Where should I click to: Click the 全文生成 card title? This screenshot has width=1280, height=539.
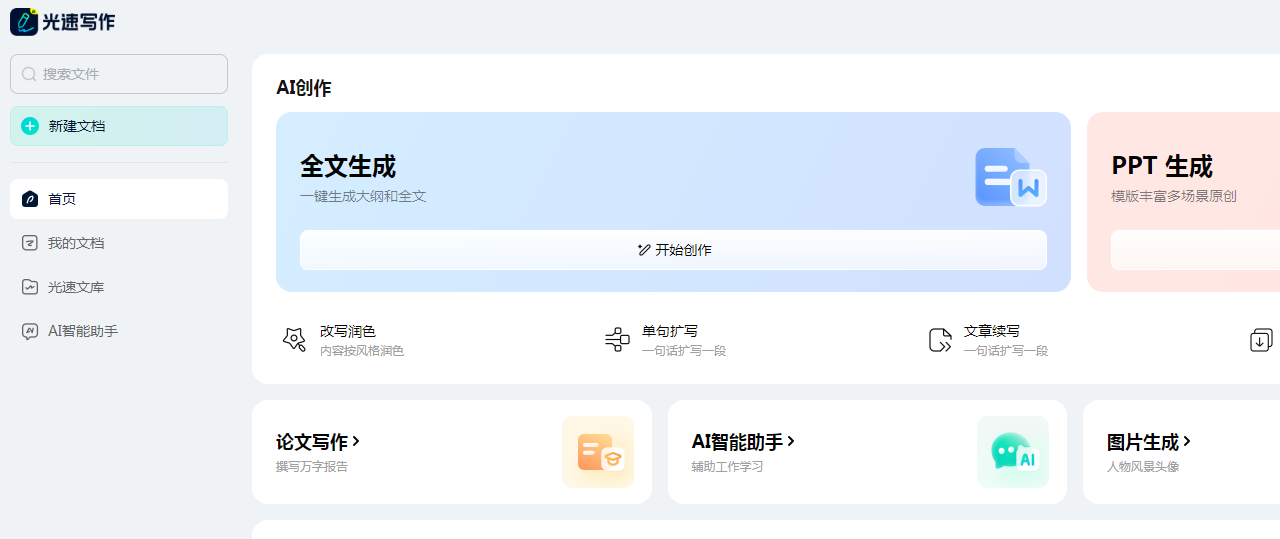[348, 166]
